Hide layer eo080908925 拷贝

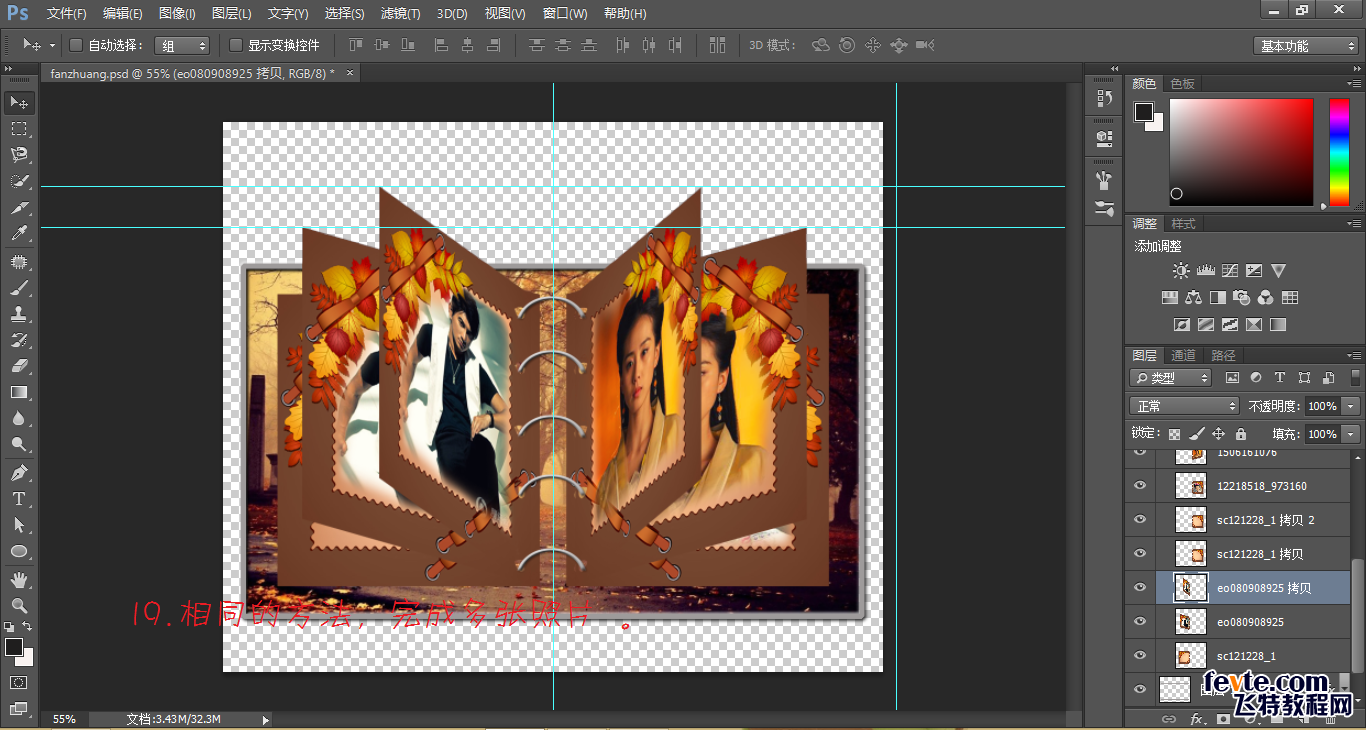pyautogui.click(x=1139, y=588)
